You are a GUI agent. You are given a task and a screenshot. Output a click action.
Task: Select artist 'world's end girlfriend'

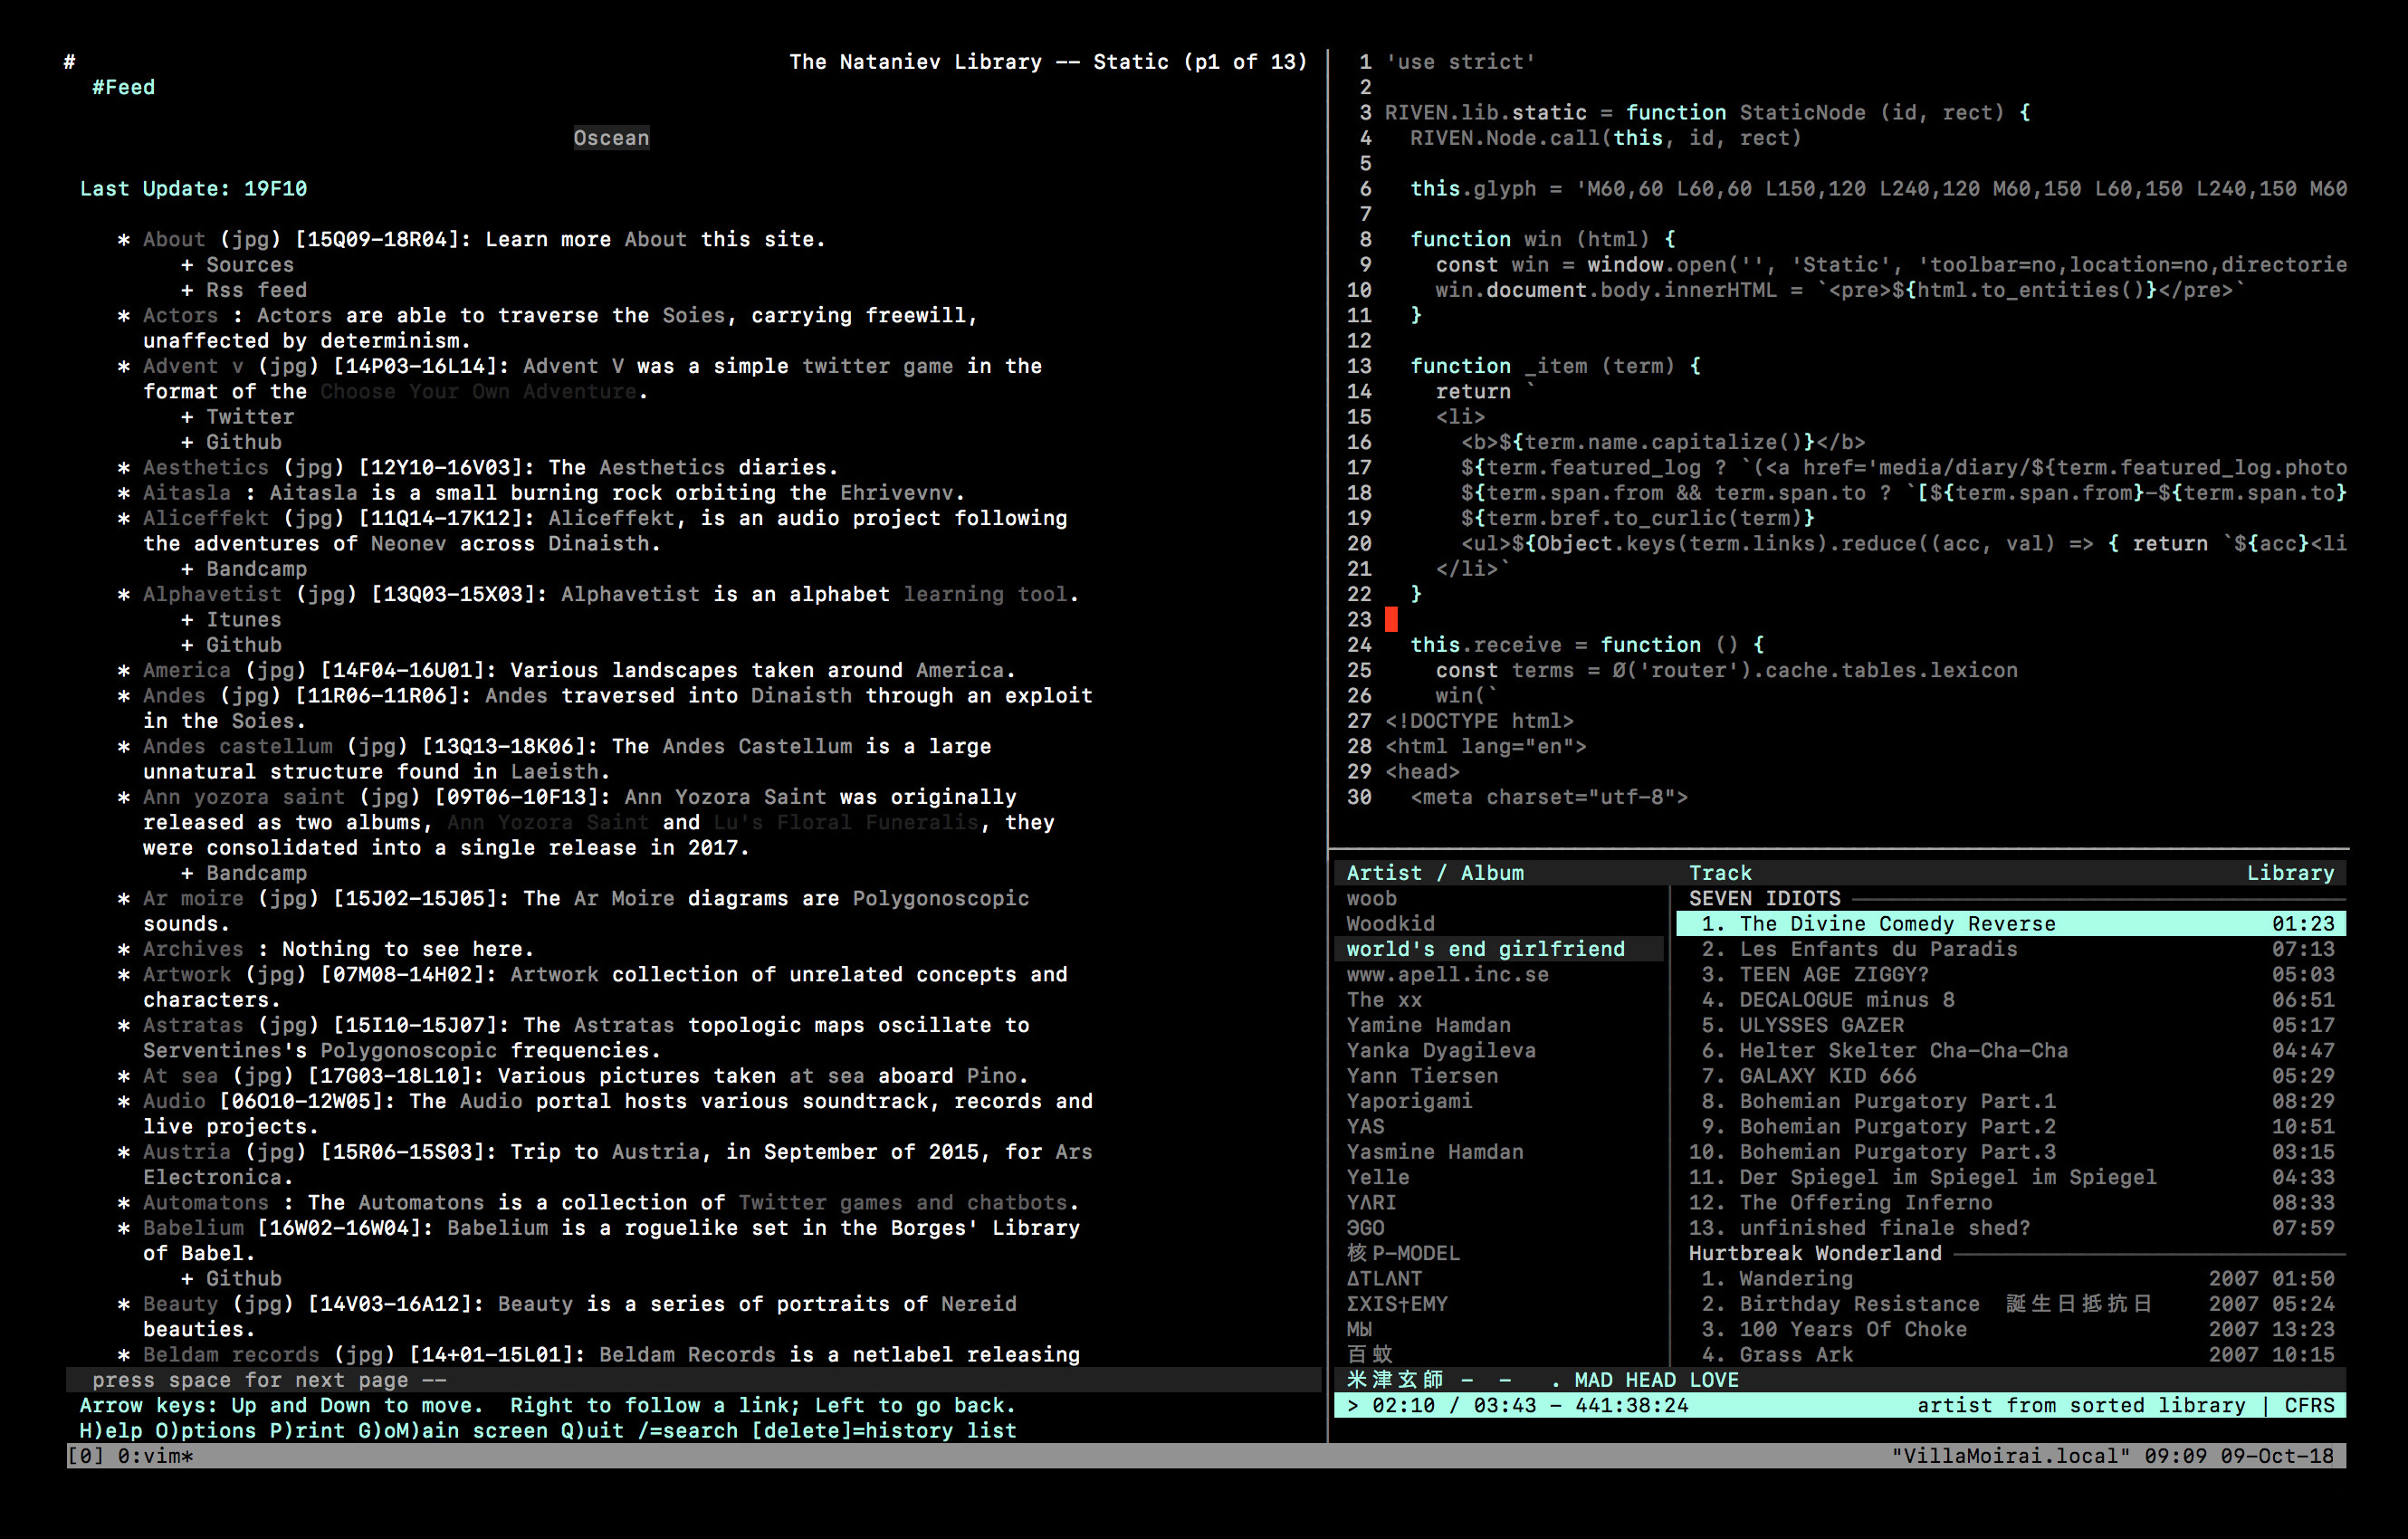(x=1487, y=948)
